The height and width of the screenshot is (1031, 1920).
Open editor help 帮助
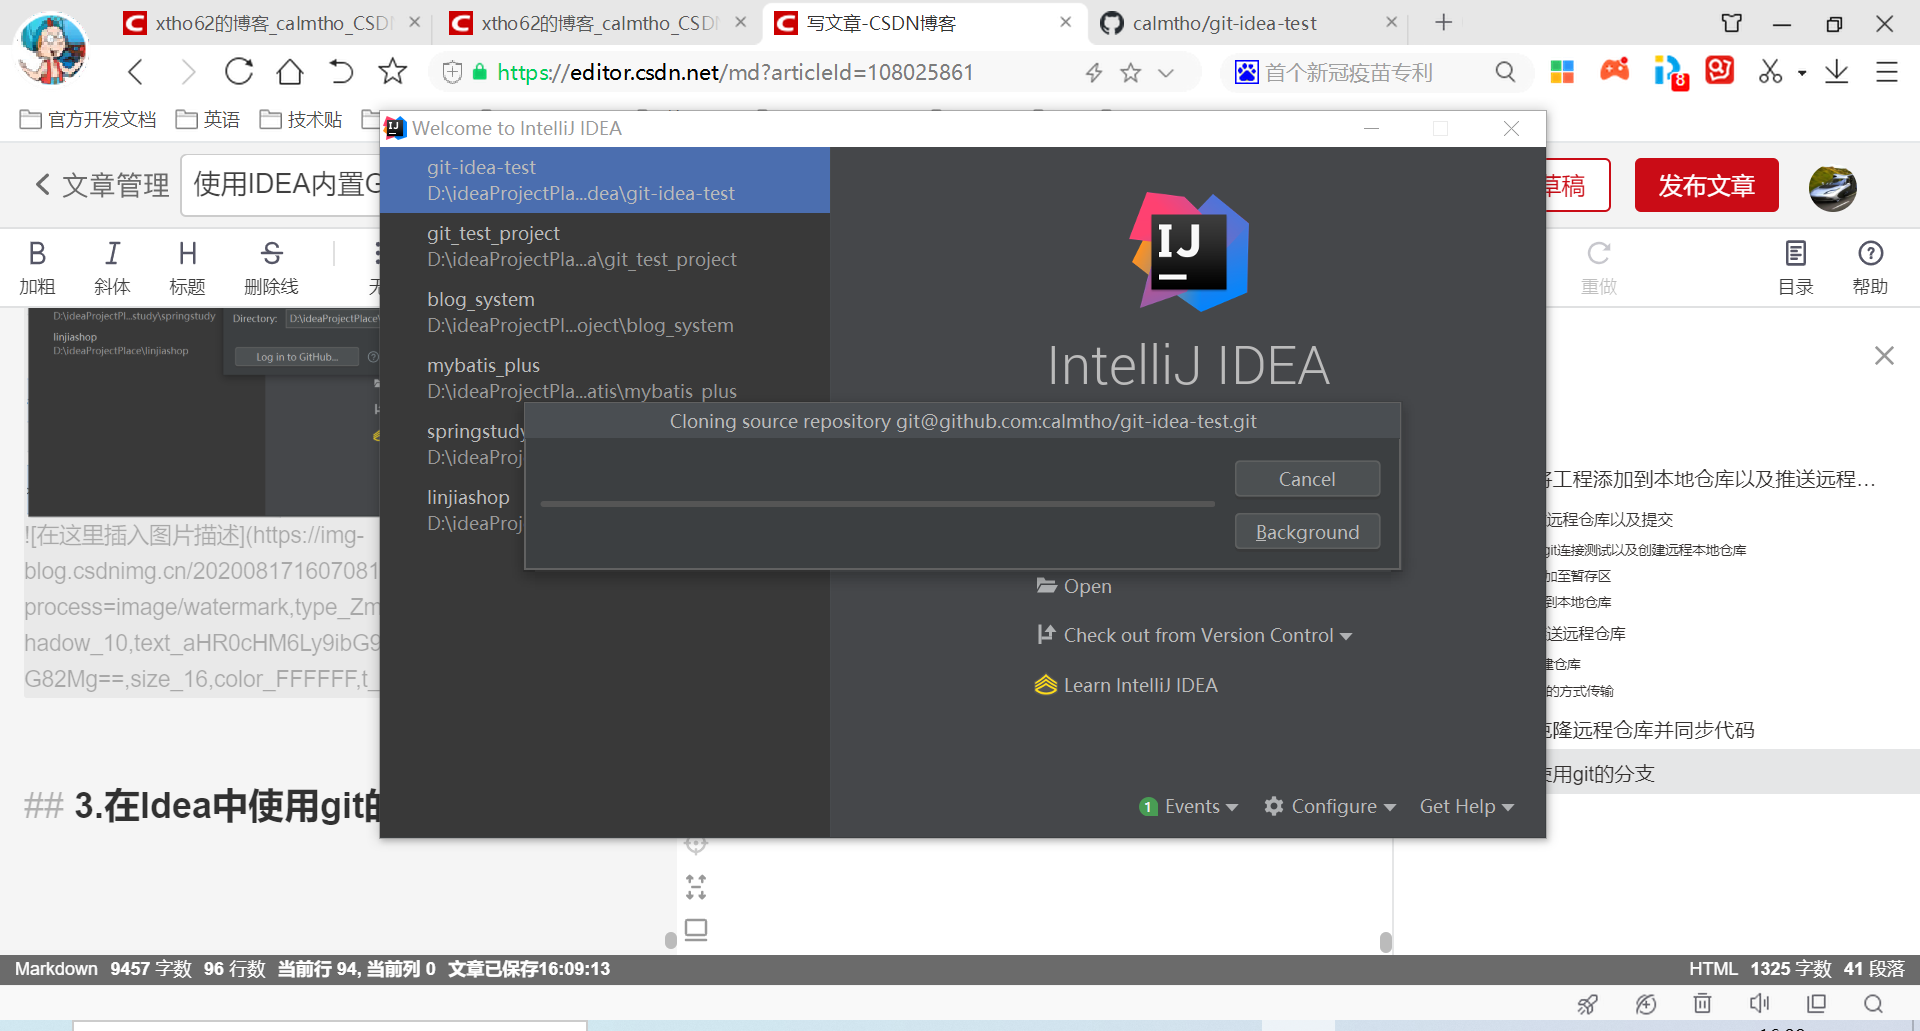(x=1870, y=268)
